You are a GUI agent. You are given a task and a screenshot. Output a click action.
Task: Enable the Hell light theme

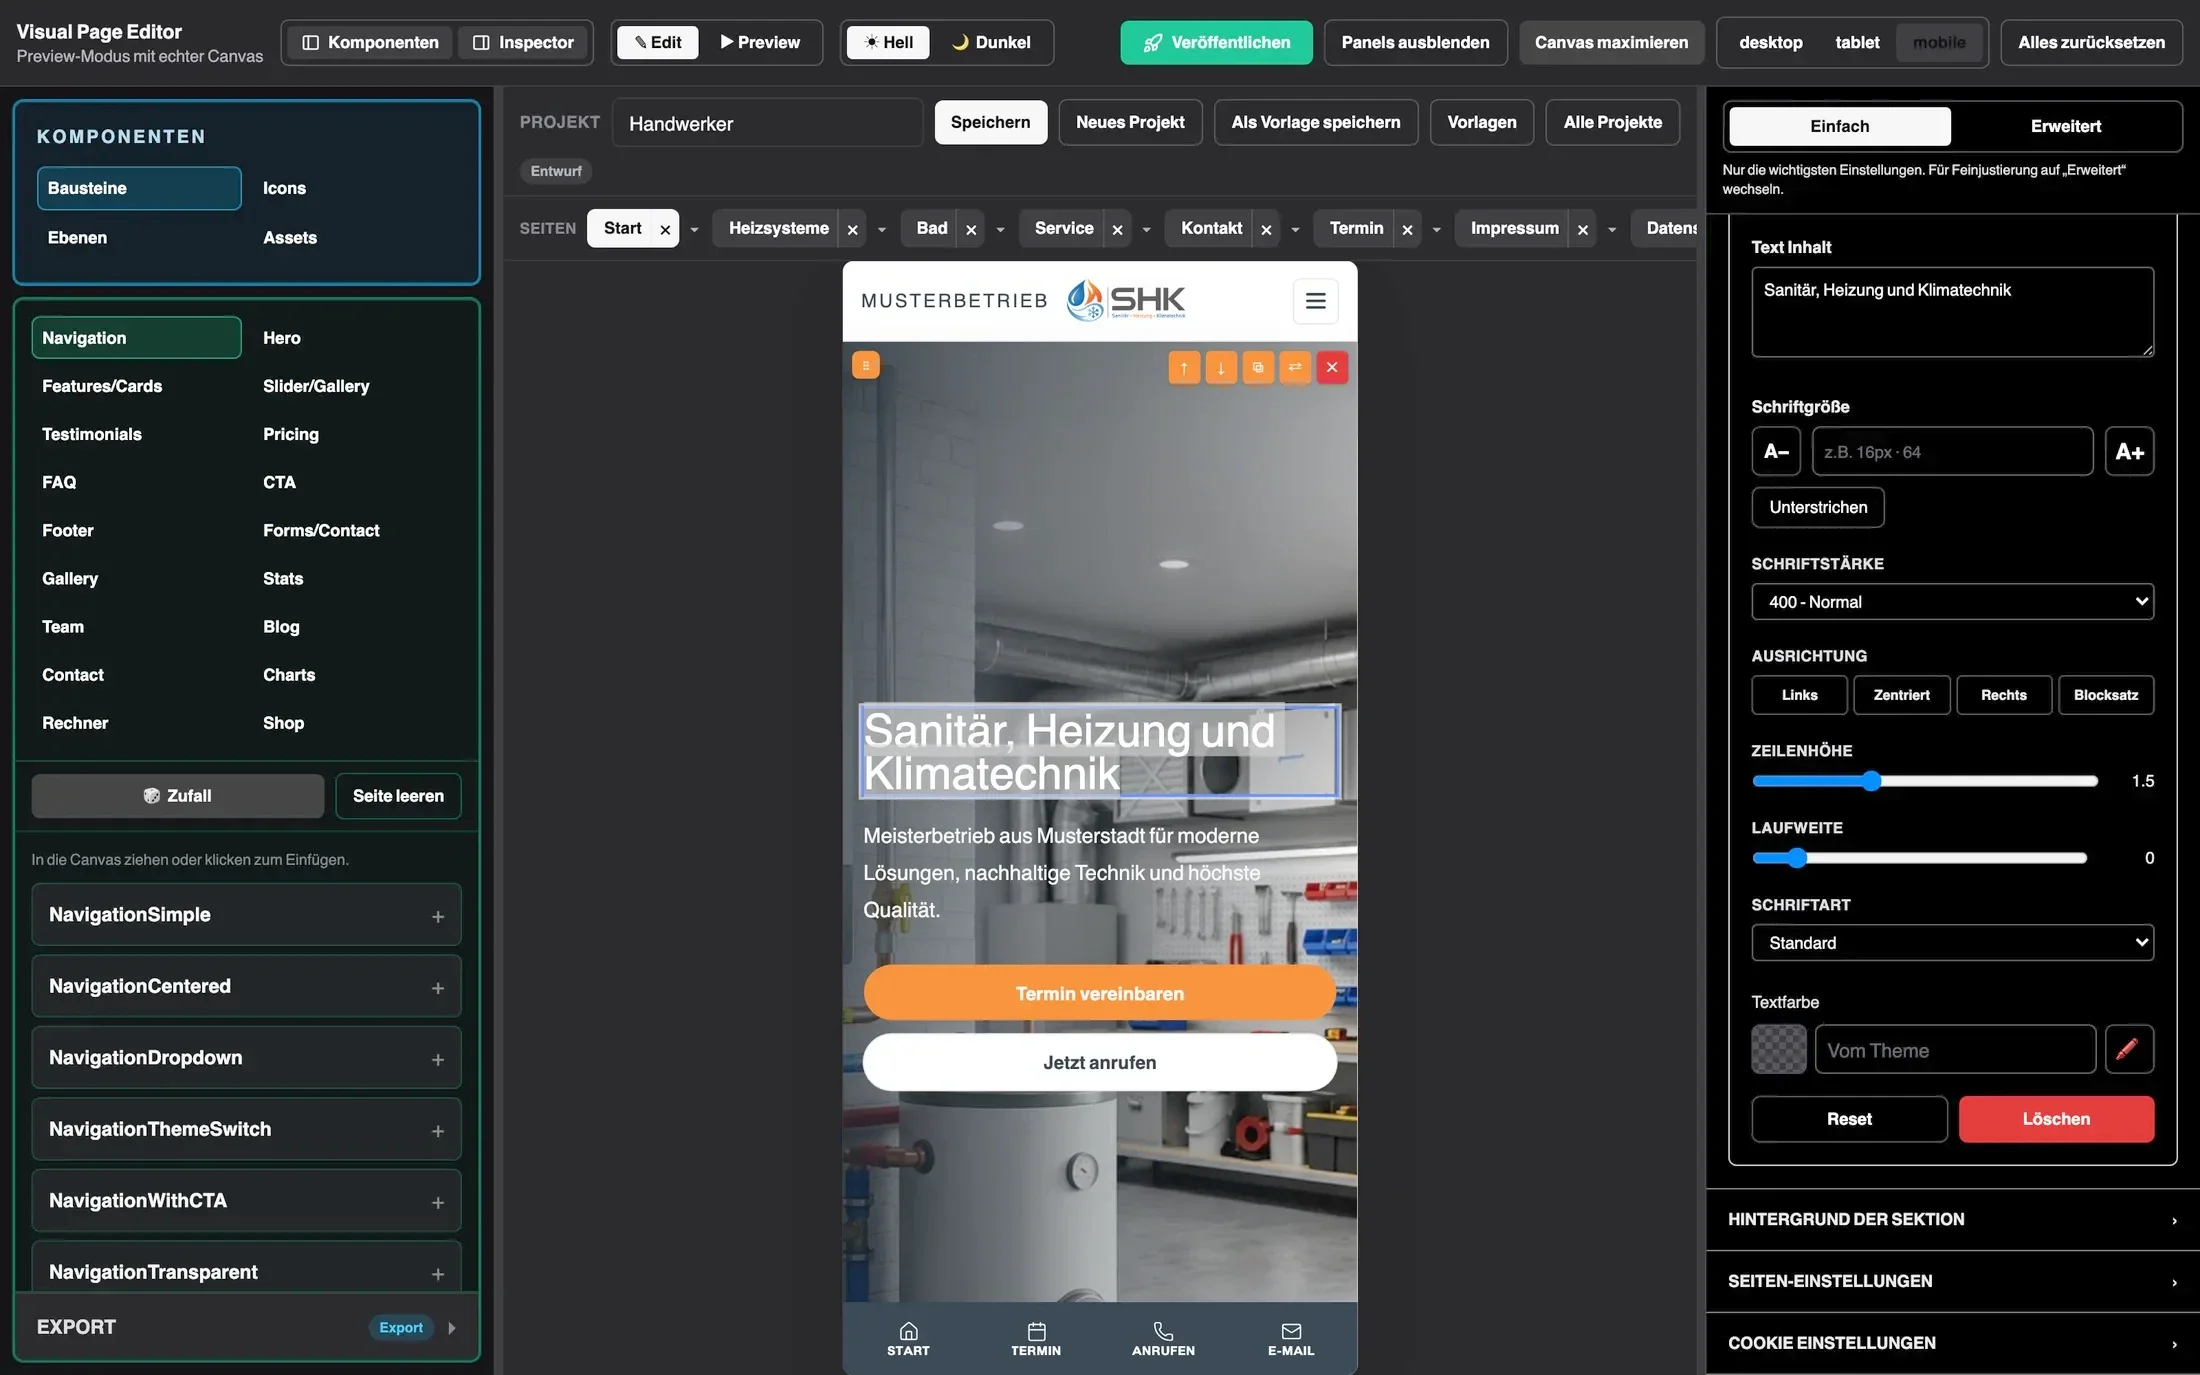888,42
